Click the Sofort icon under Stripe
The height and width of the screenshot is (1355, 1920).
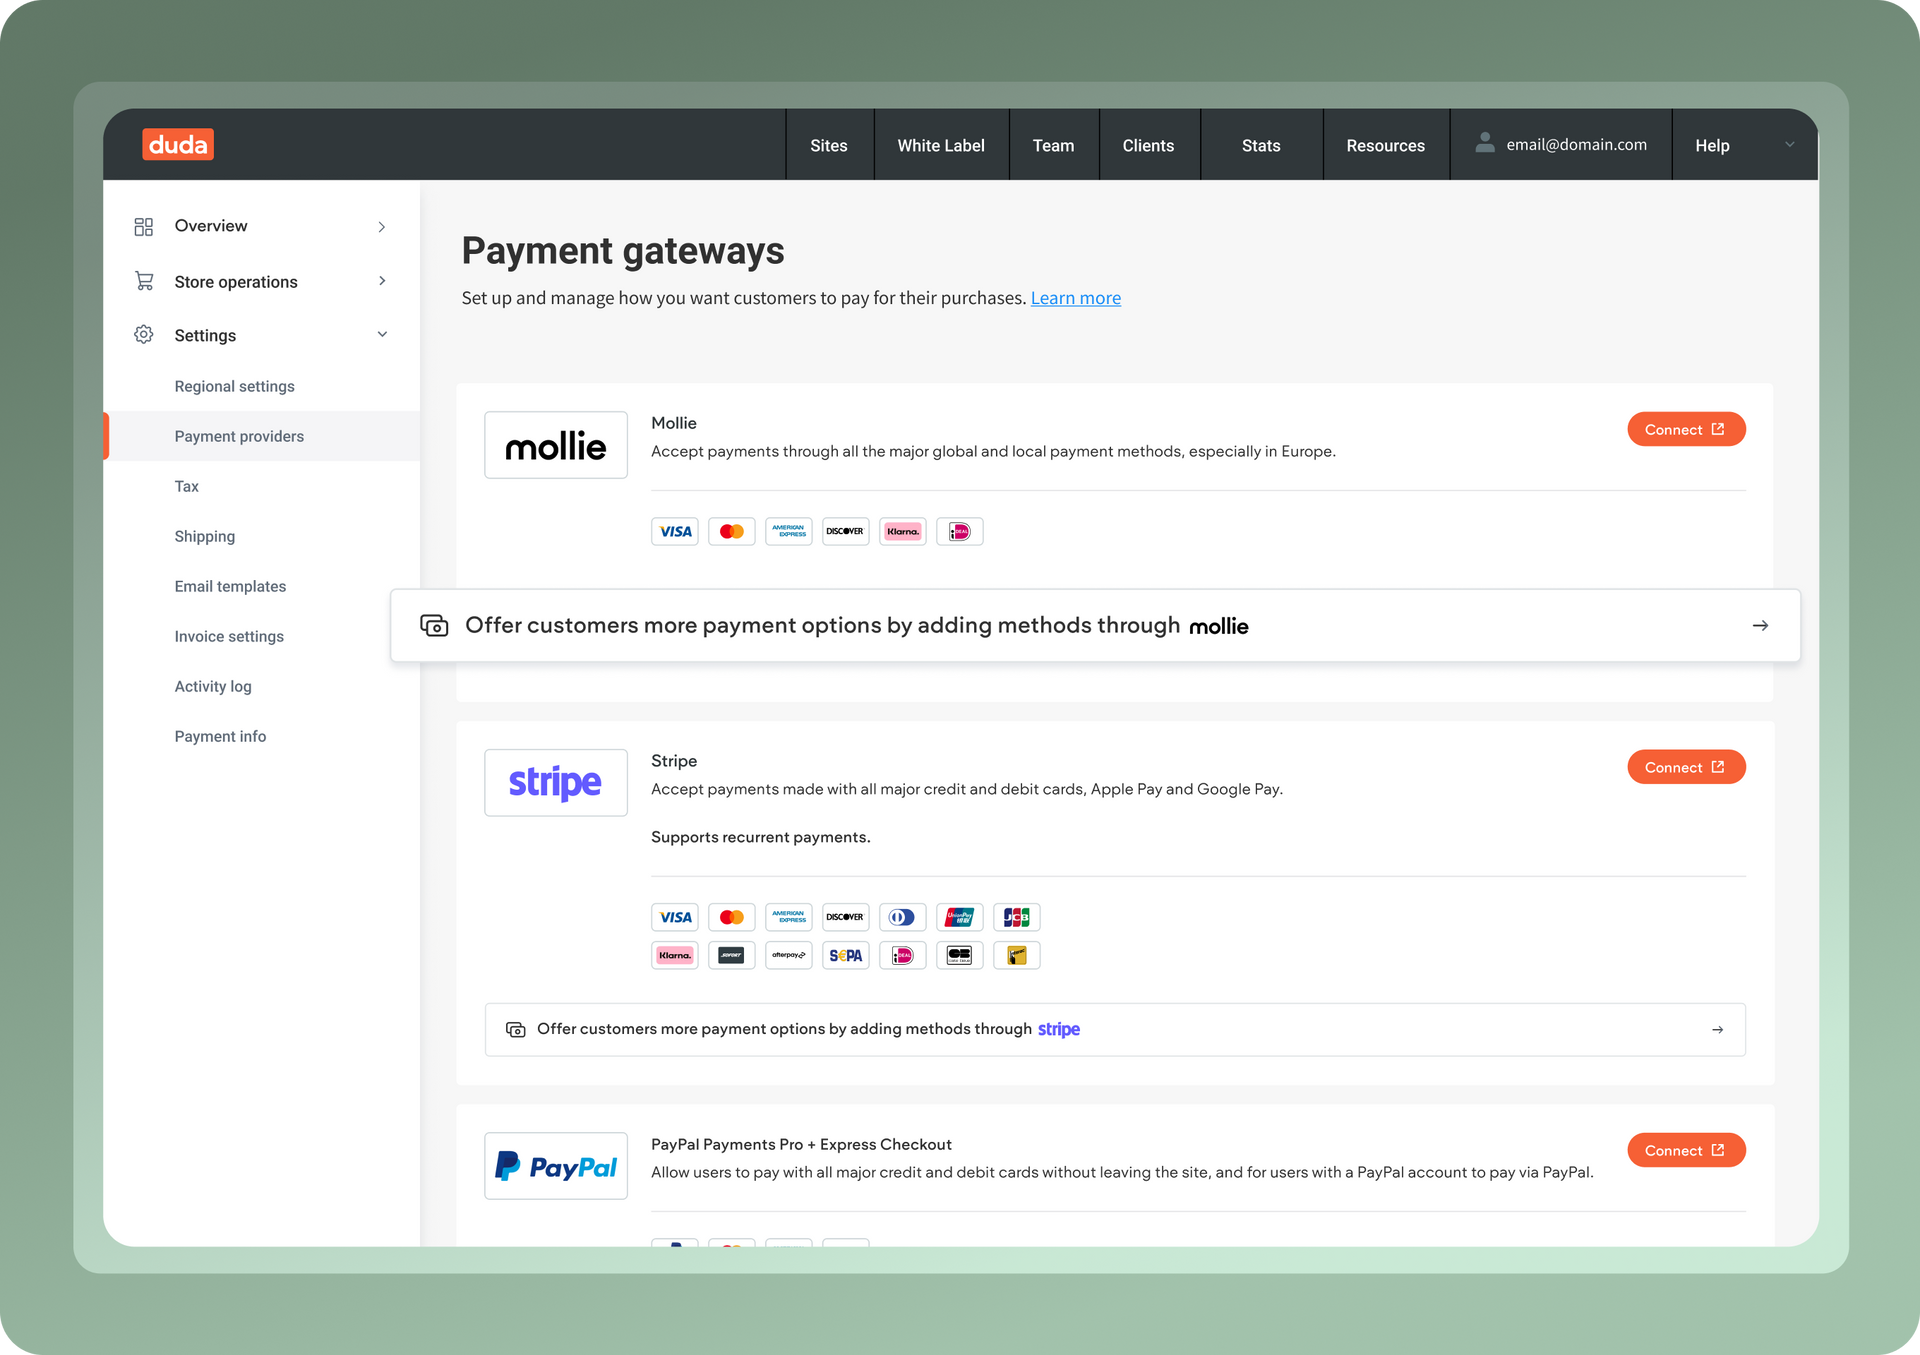[732, 955]
